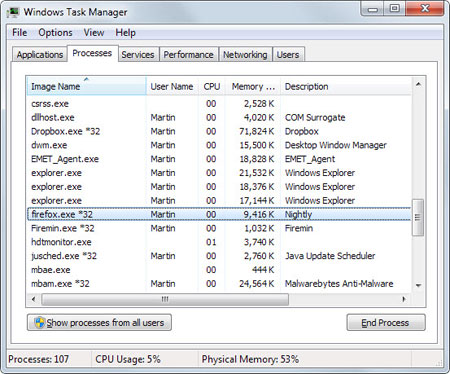Viewport: 450px width, 374px height.
Task: Click the 444 K memory value
Action: point(263,270)
